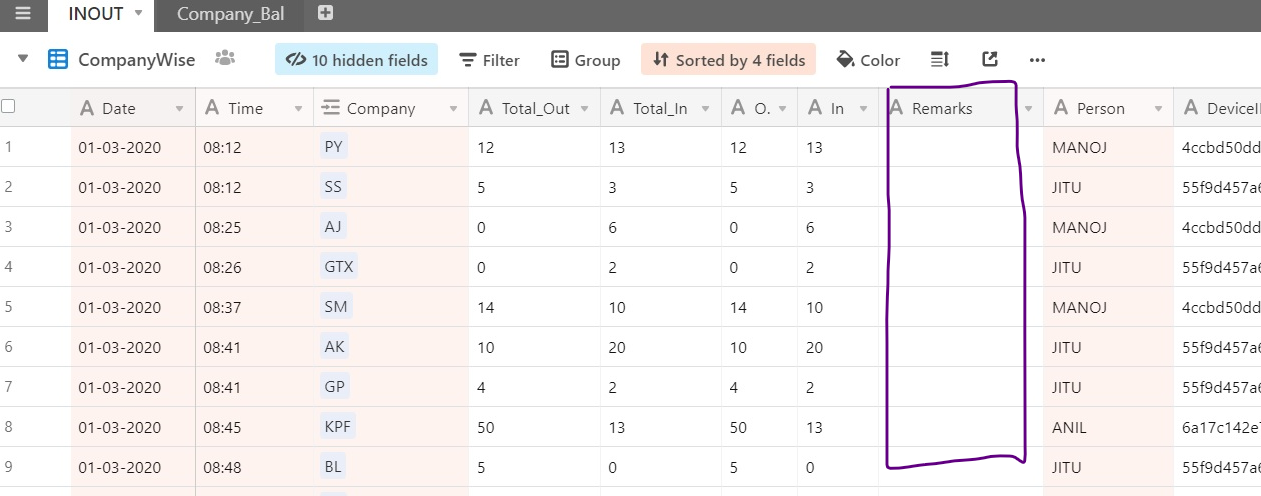Select the GP company cell
Viewport: 1261px width, 496px height.
(392, 387)
